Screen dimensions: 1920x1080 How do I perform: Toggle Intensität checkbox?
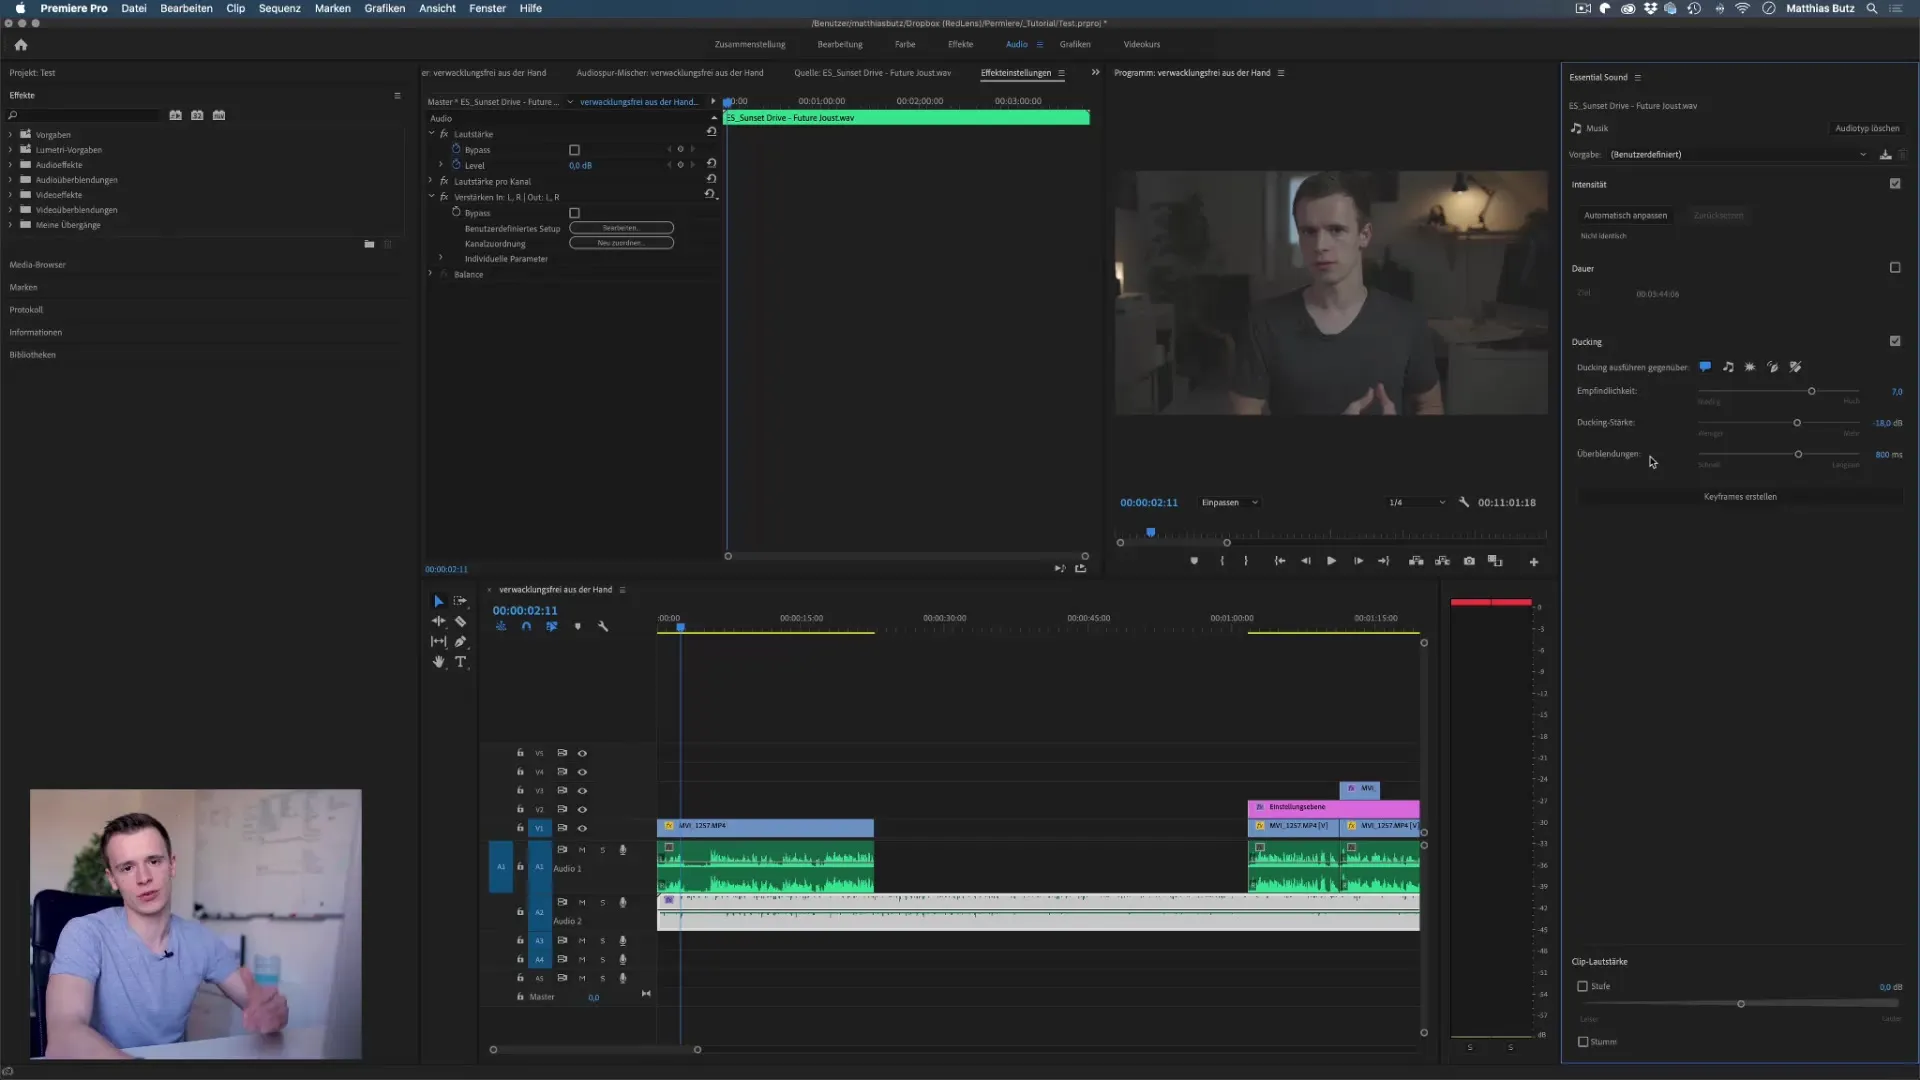(x=1895, y=184)
